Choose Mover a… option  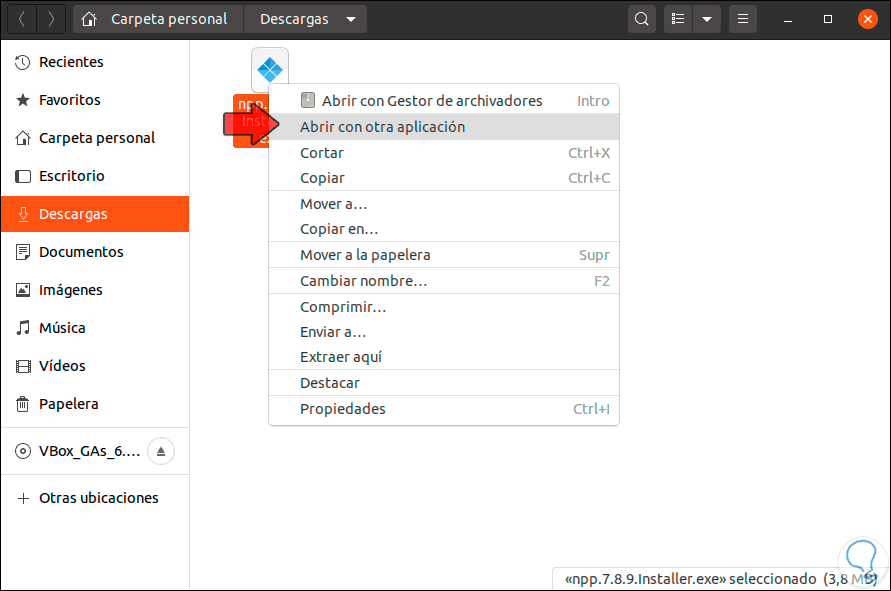click(x=444, y=204)
